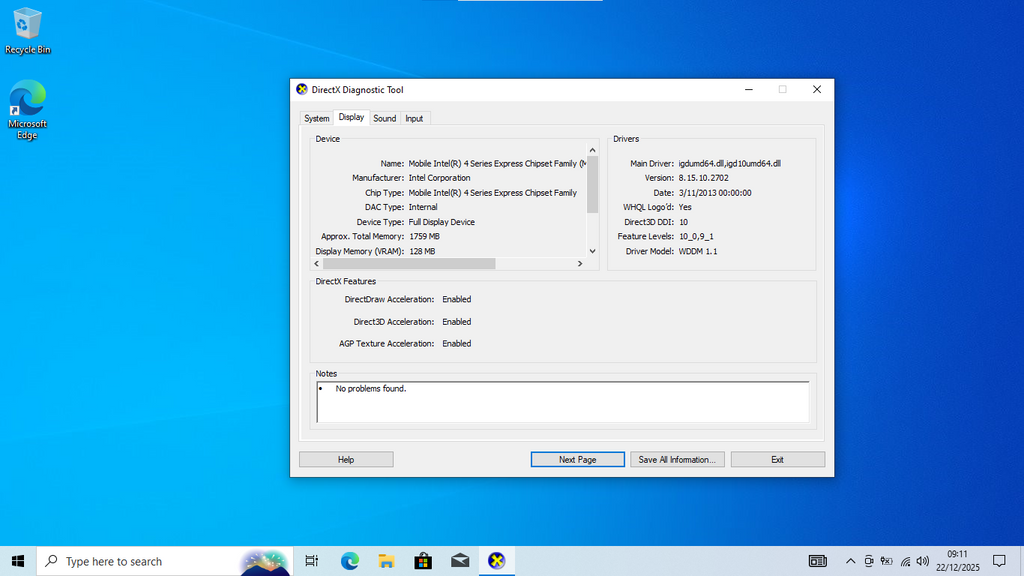Switch to the Sound tab

385,118
